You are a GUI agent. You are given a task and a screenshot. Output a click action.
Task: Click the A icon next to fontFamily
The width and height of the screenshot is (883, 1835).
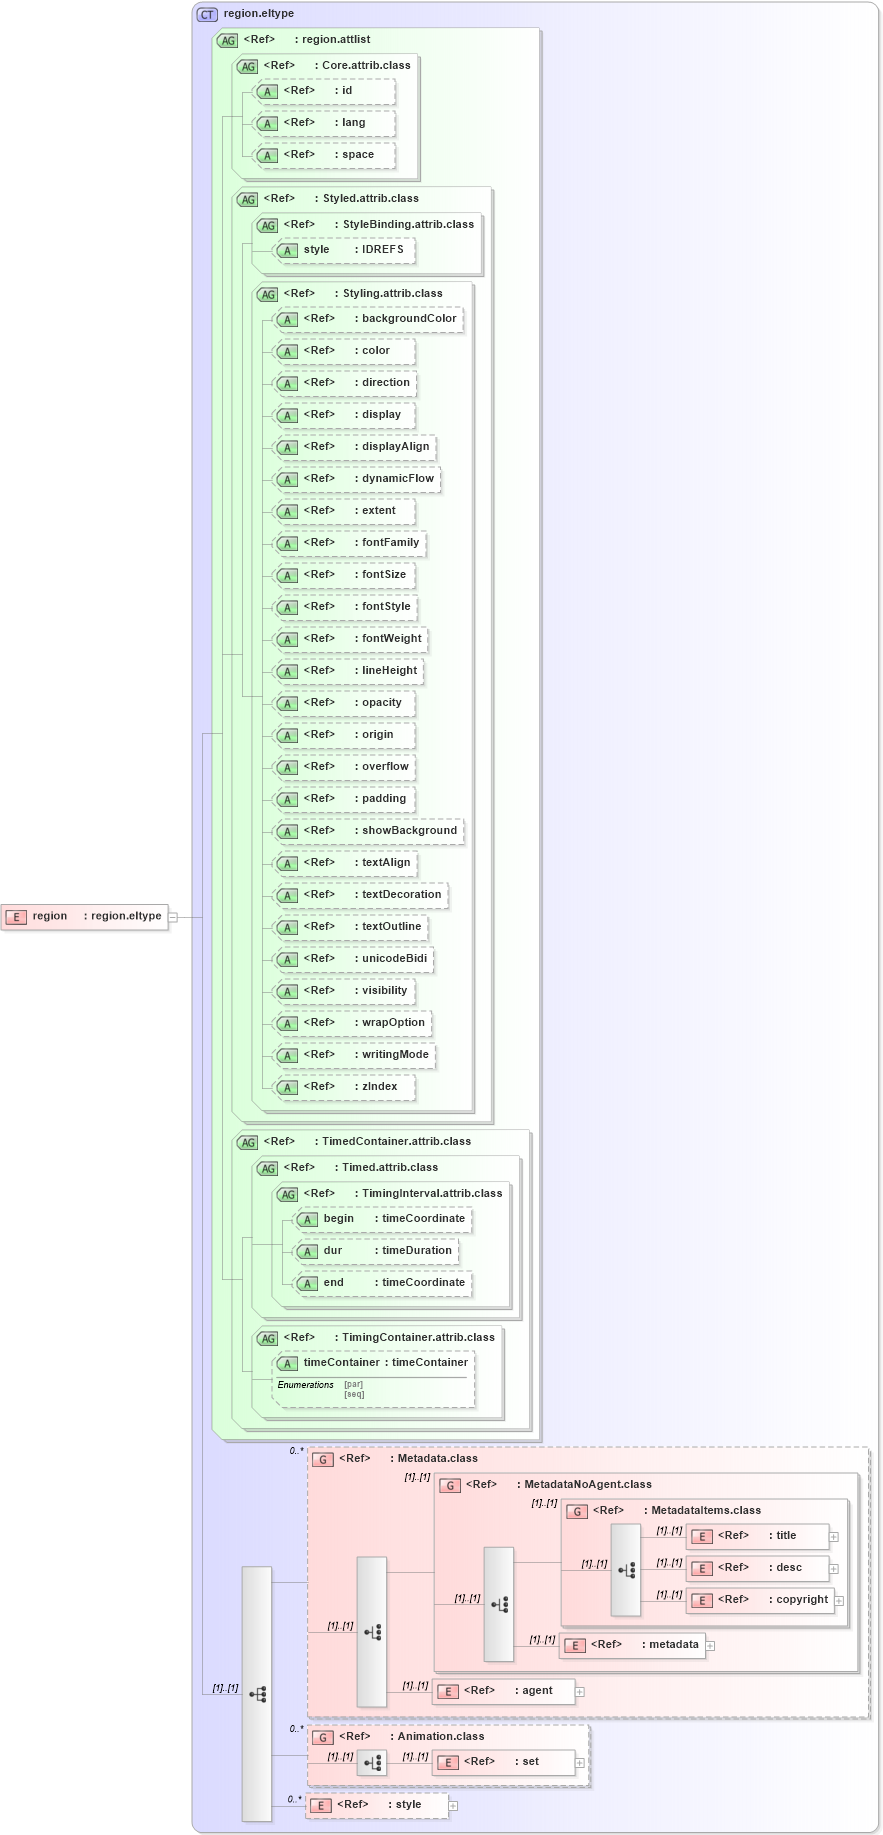pyautogui.click(x=287, y=544)
